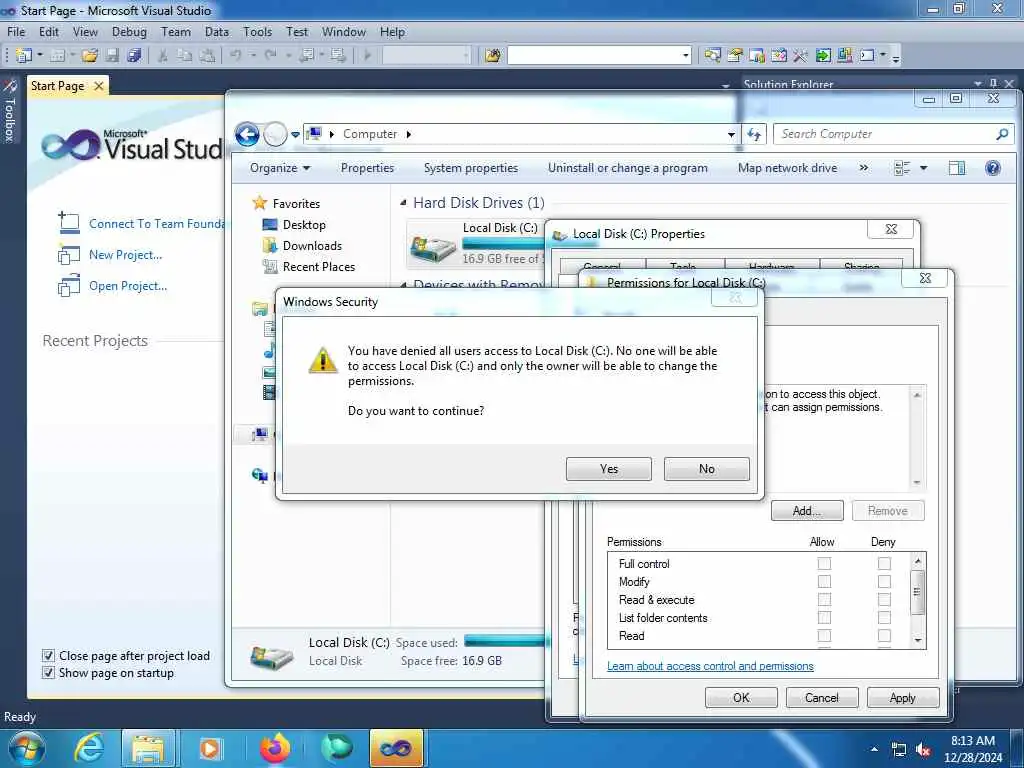Click Yes in Windows Security dialog
Screen dimensions: 1024x768
tap(609, 469)
